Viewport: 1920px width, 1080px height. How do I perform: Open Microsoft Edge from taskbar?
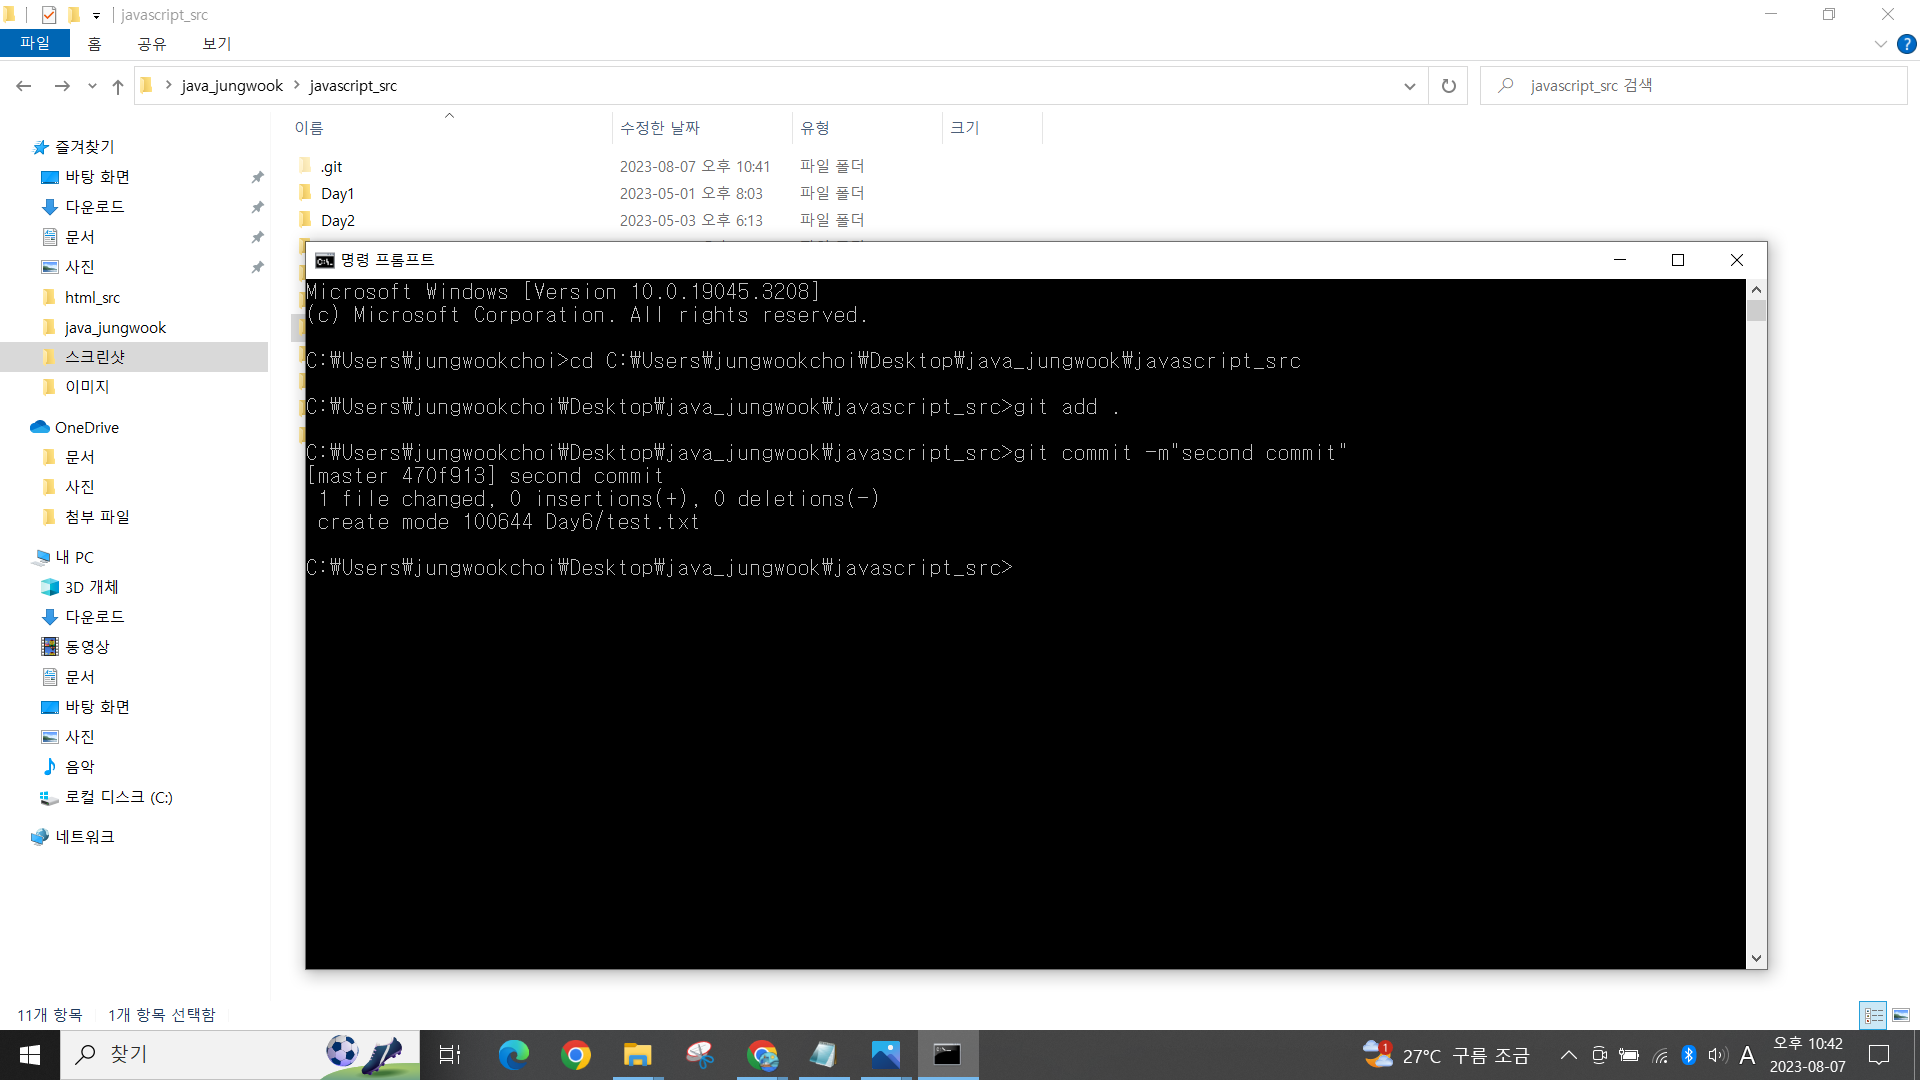point(514,1055)
